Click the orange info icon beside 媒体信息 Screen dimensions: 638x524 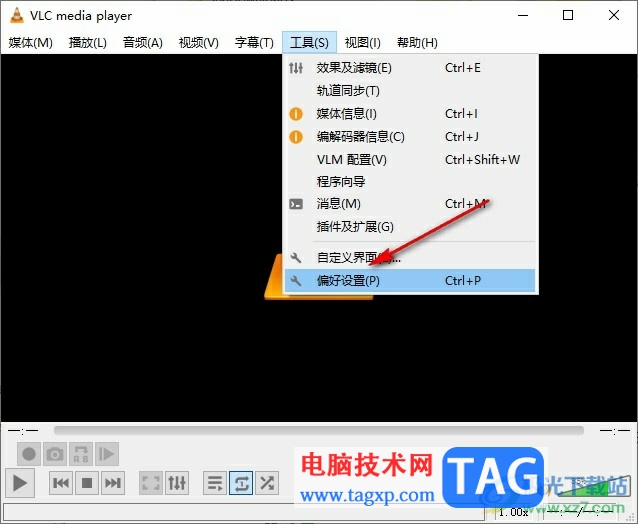(x=296, y=114)
